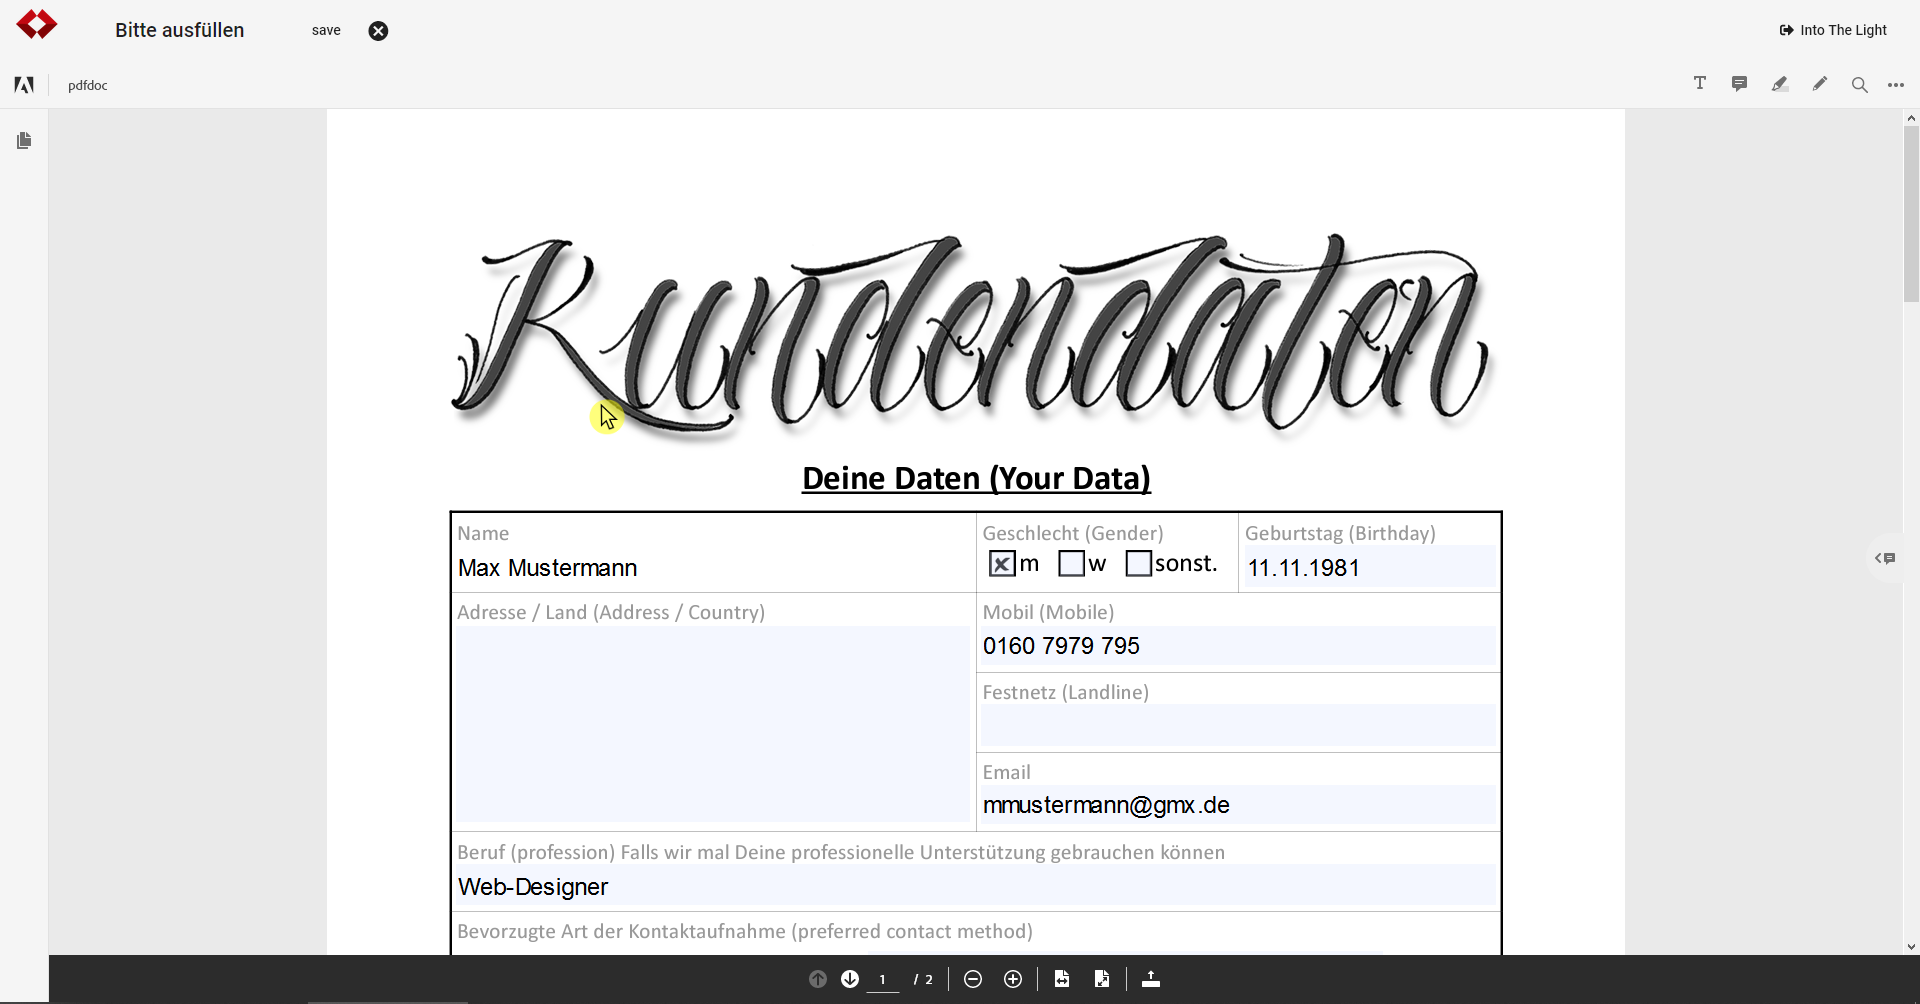This screenshot has width=1920, height=1004.
Task: Uncheck the 'm' gender checkbox
Action: [1002, 564]
